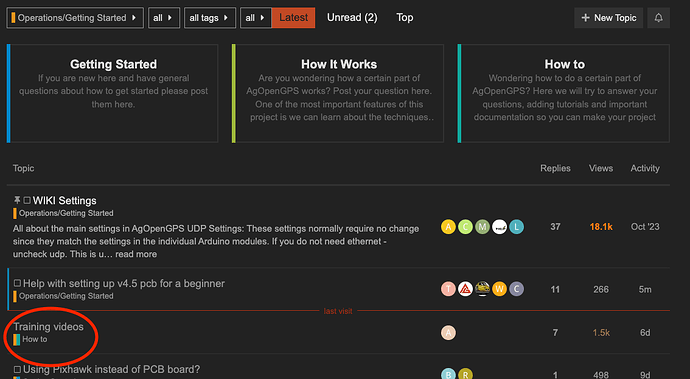Open 'Help with setting up v4.5 pcb' topic
The image size is (690, 379).
tap(124, 283)
